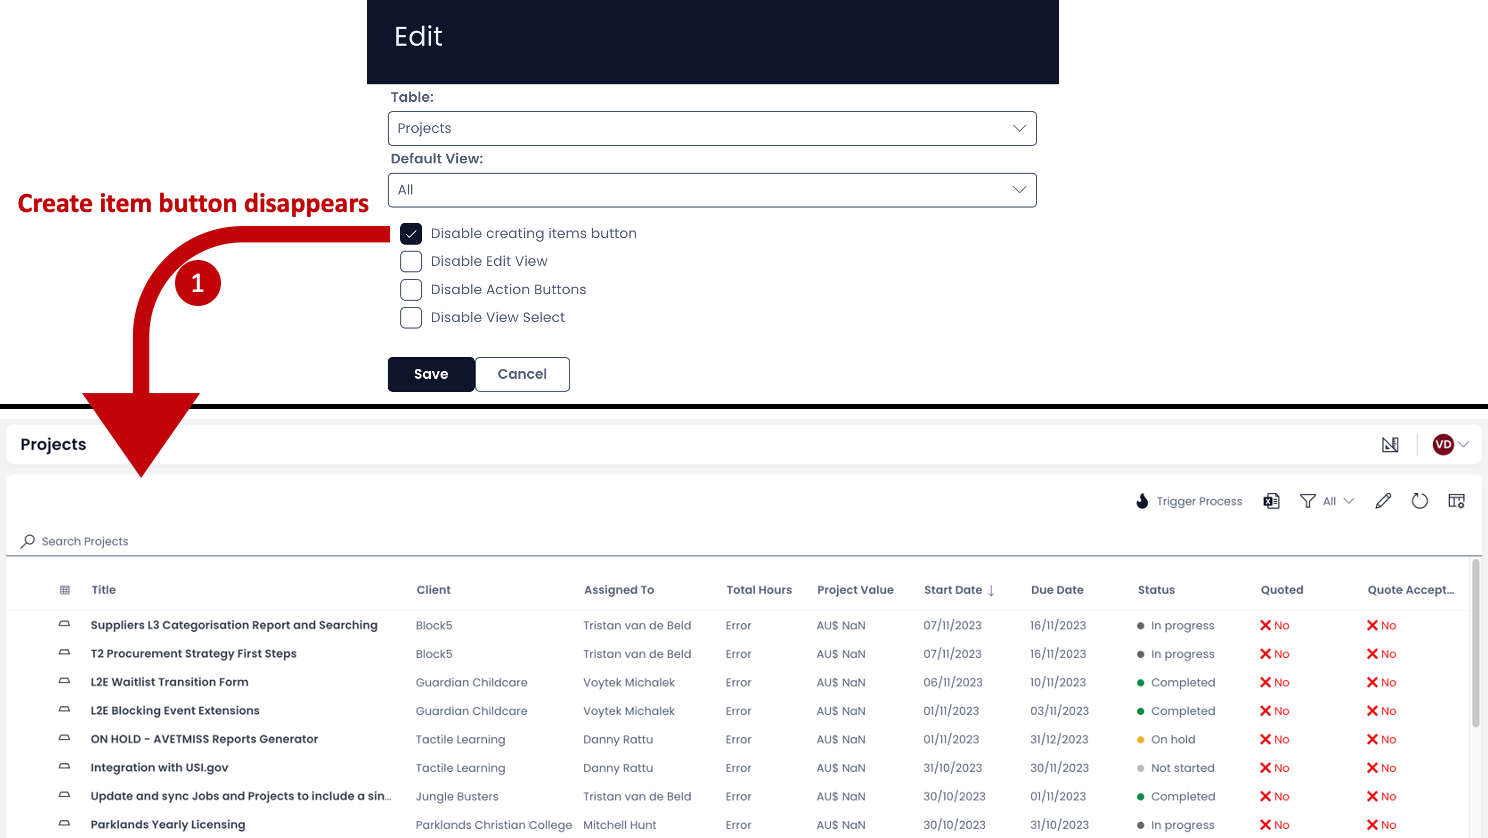This screenshot has width=1488, height=838.
Task: Click Mitchell Hunt in Assigned To column
Action: point(620,825)
